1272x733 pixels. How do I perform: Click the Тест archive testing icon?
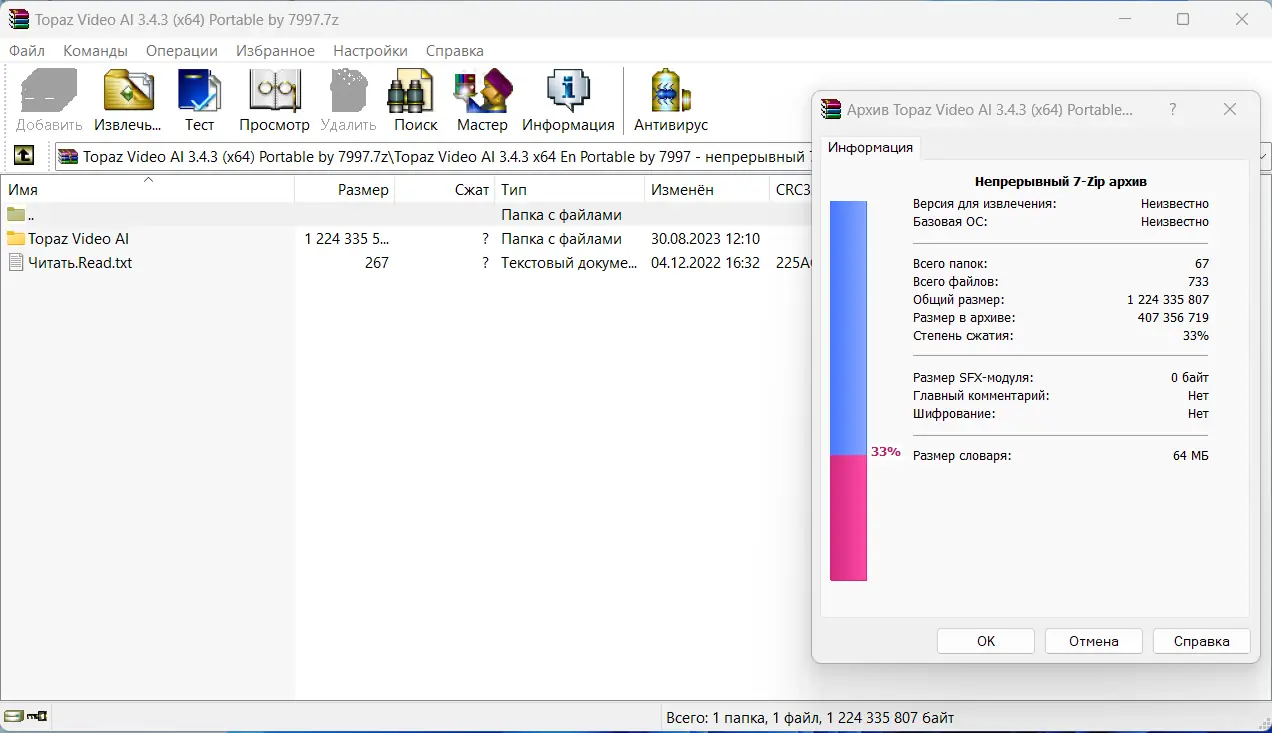[x=199, y=95]
